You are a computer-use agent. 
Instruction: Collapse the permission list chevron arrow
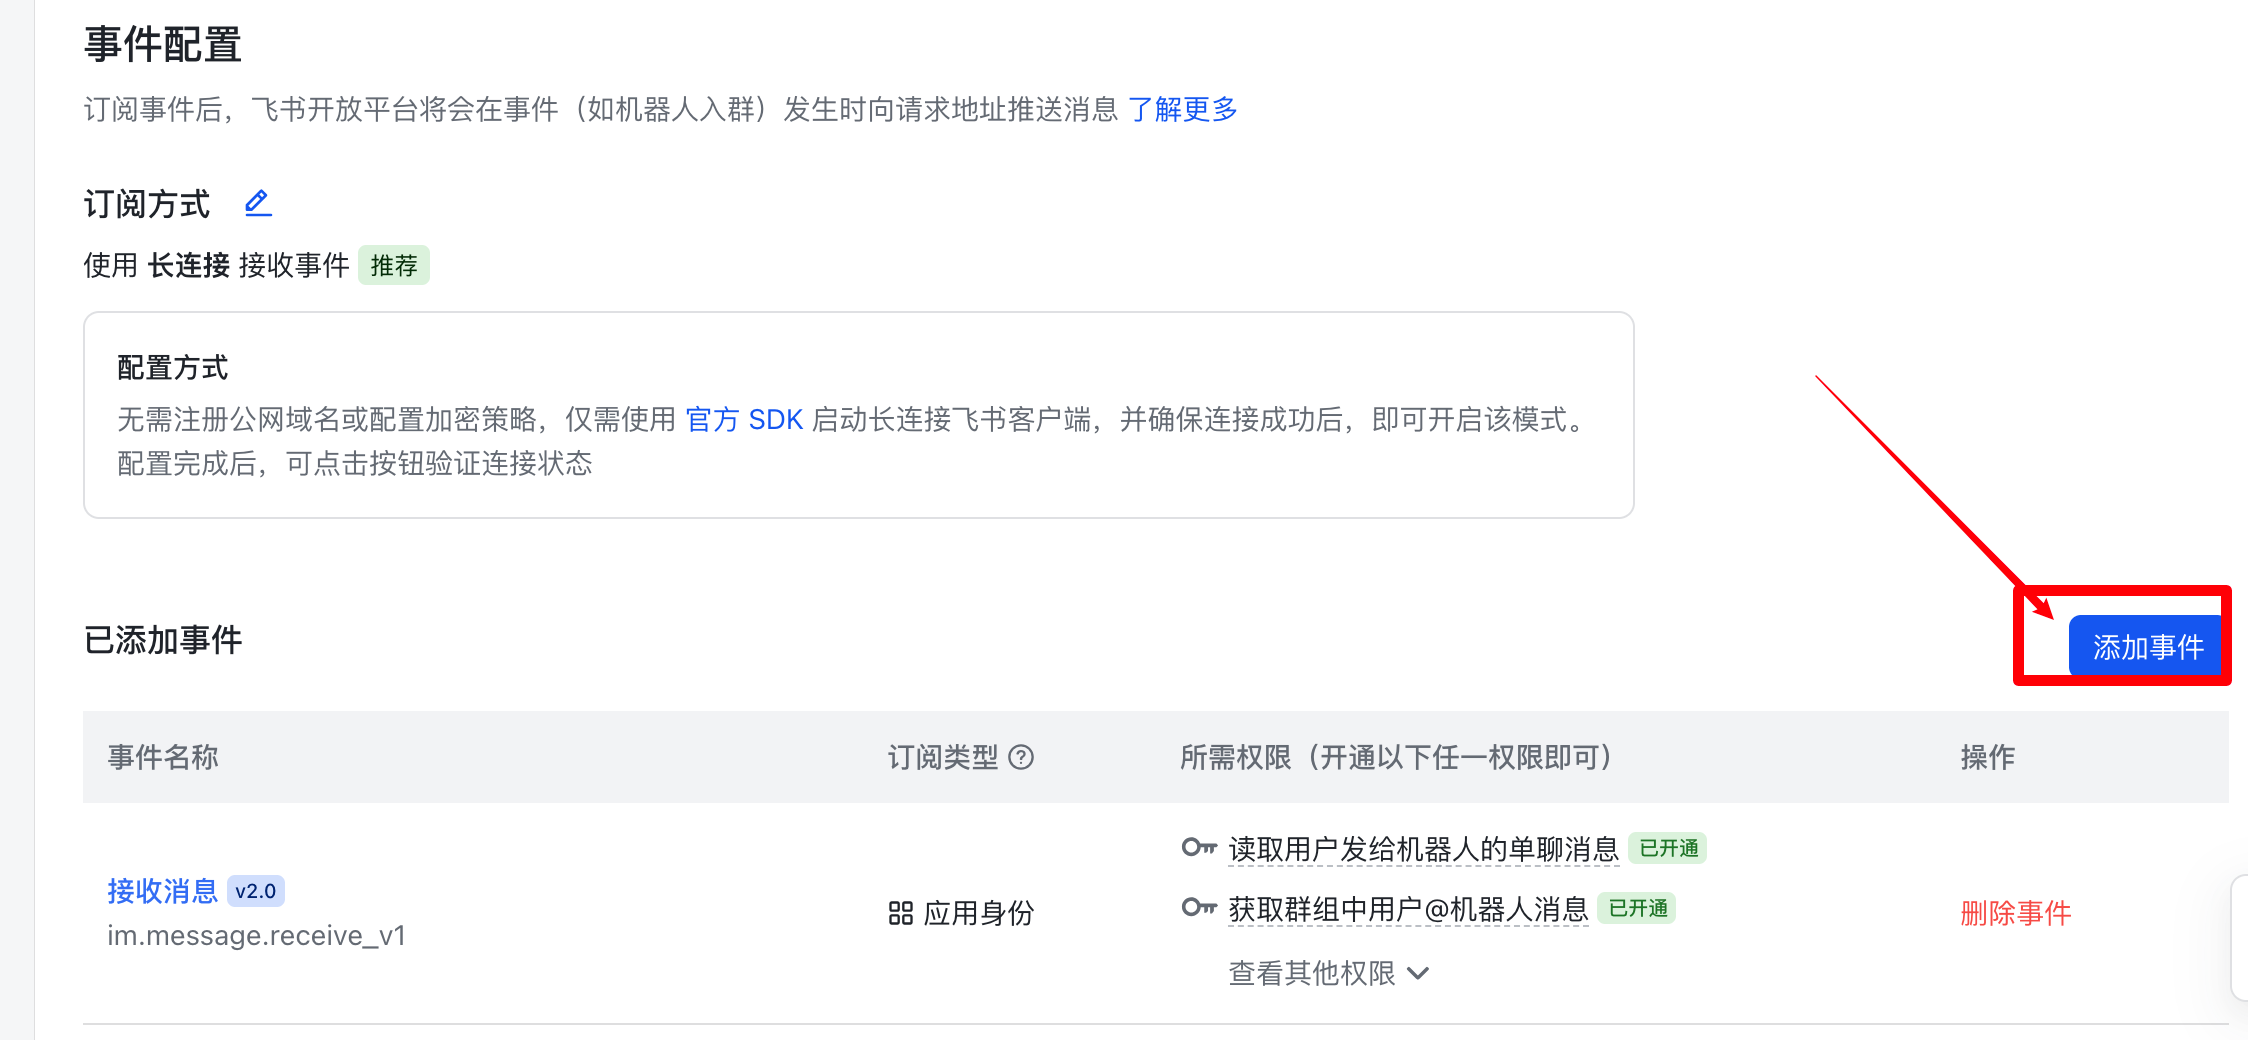1419,972
